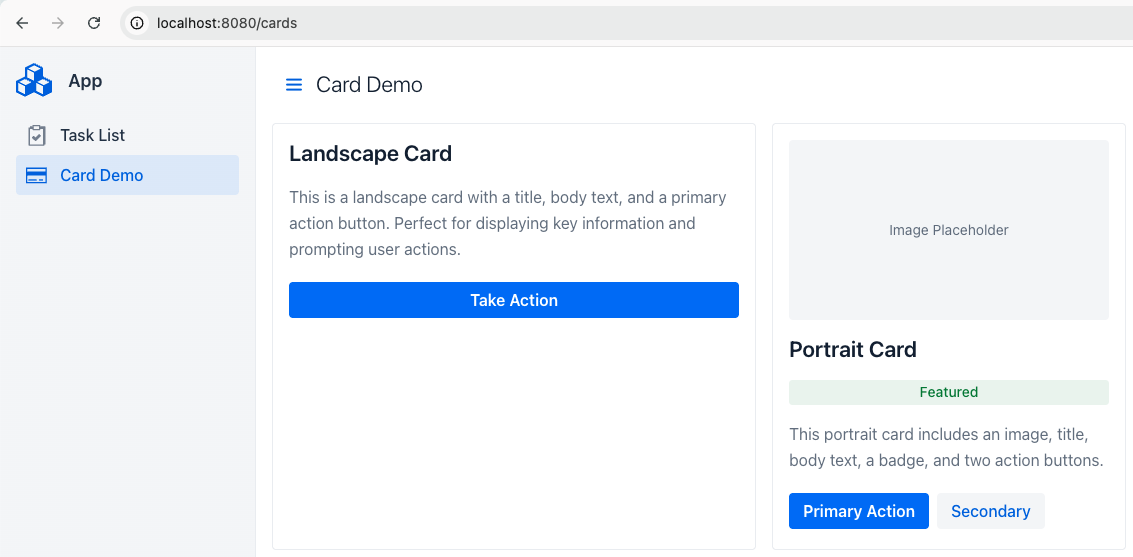Click the Portrait Card heading

click(x=853, y=350)
